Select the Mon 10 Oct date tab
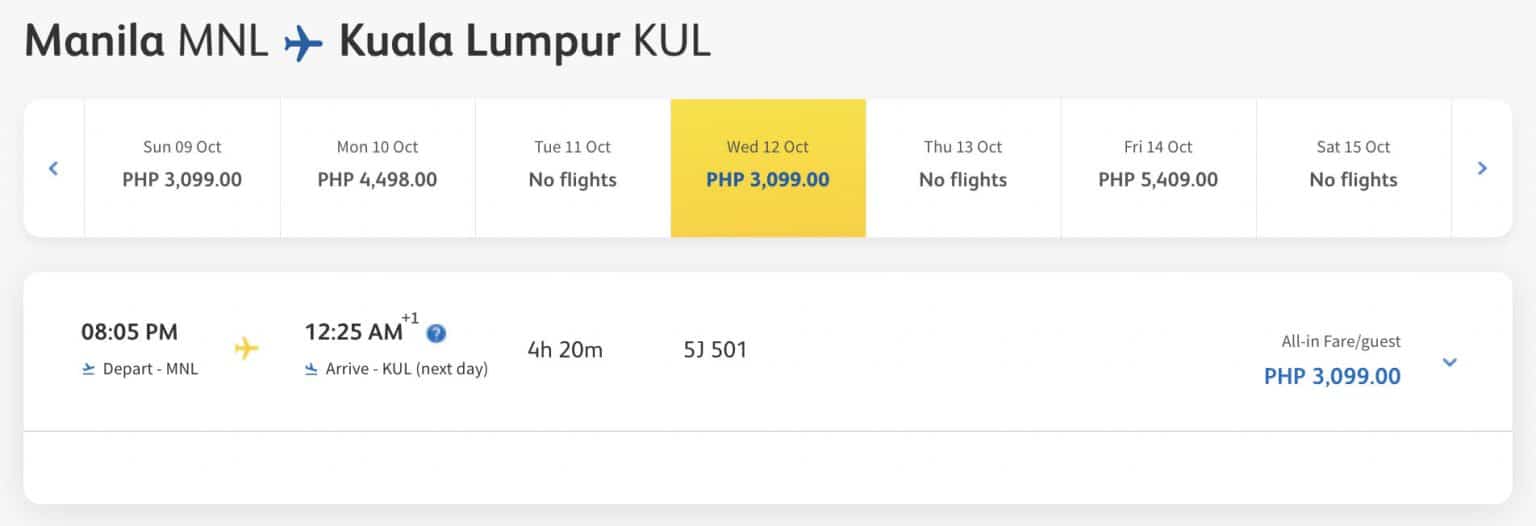1536x526 pixels. click(x=378, y=168)
